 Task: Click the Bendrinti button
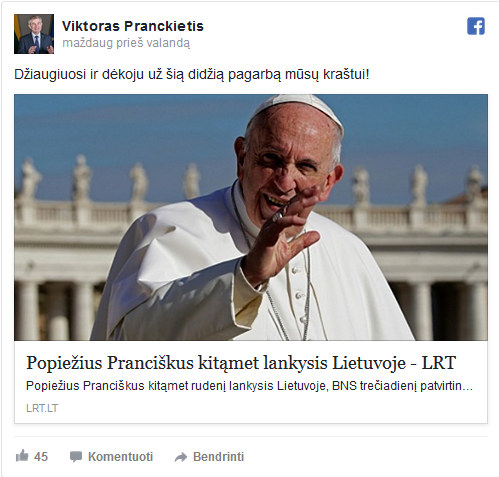(219, 456)
